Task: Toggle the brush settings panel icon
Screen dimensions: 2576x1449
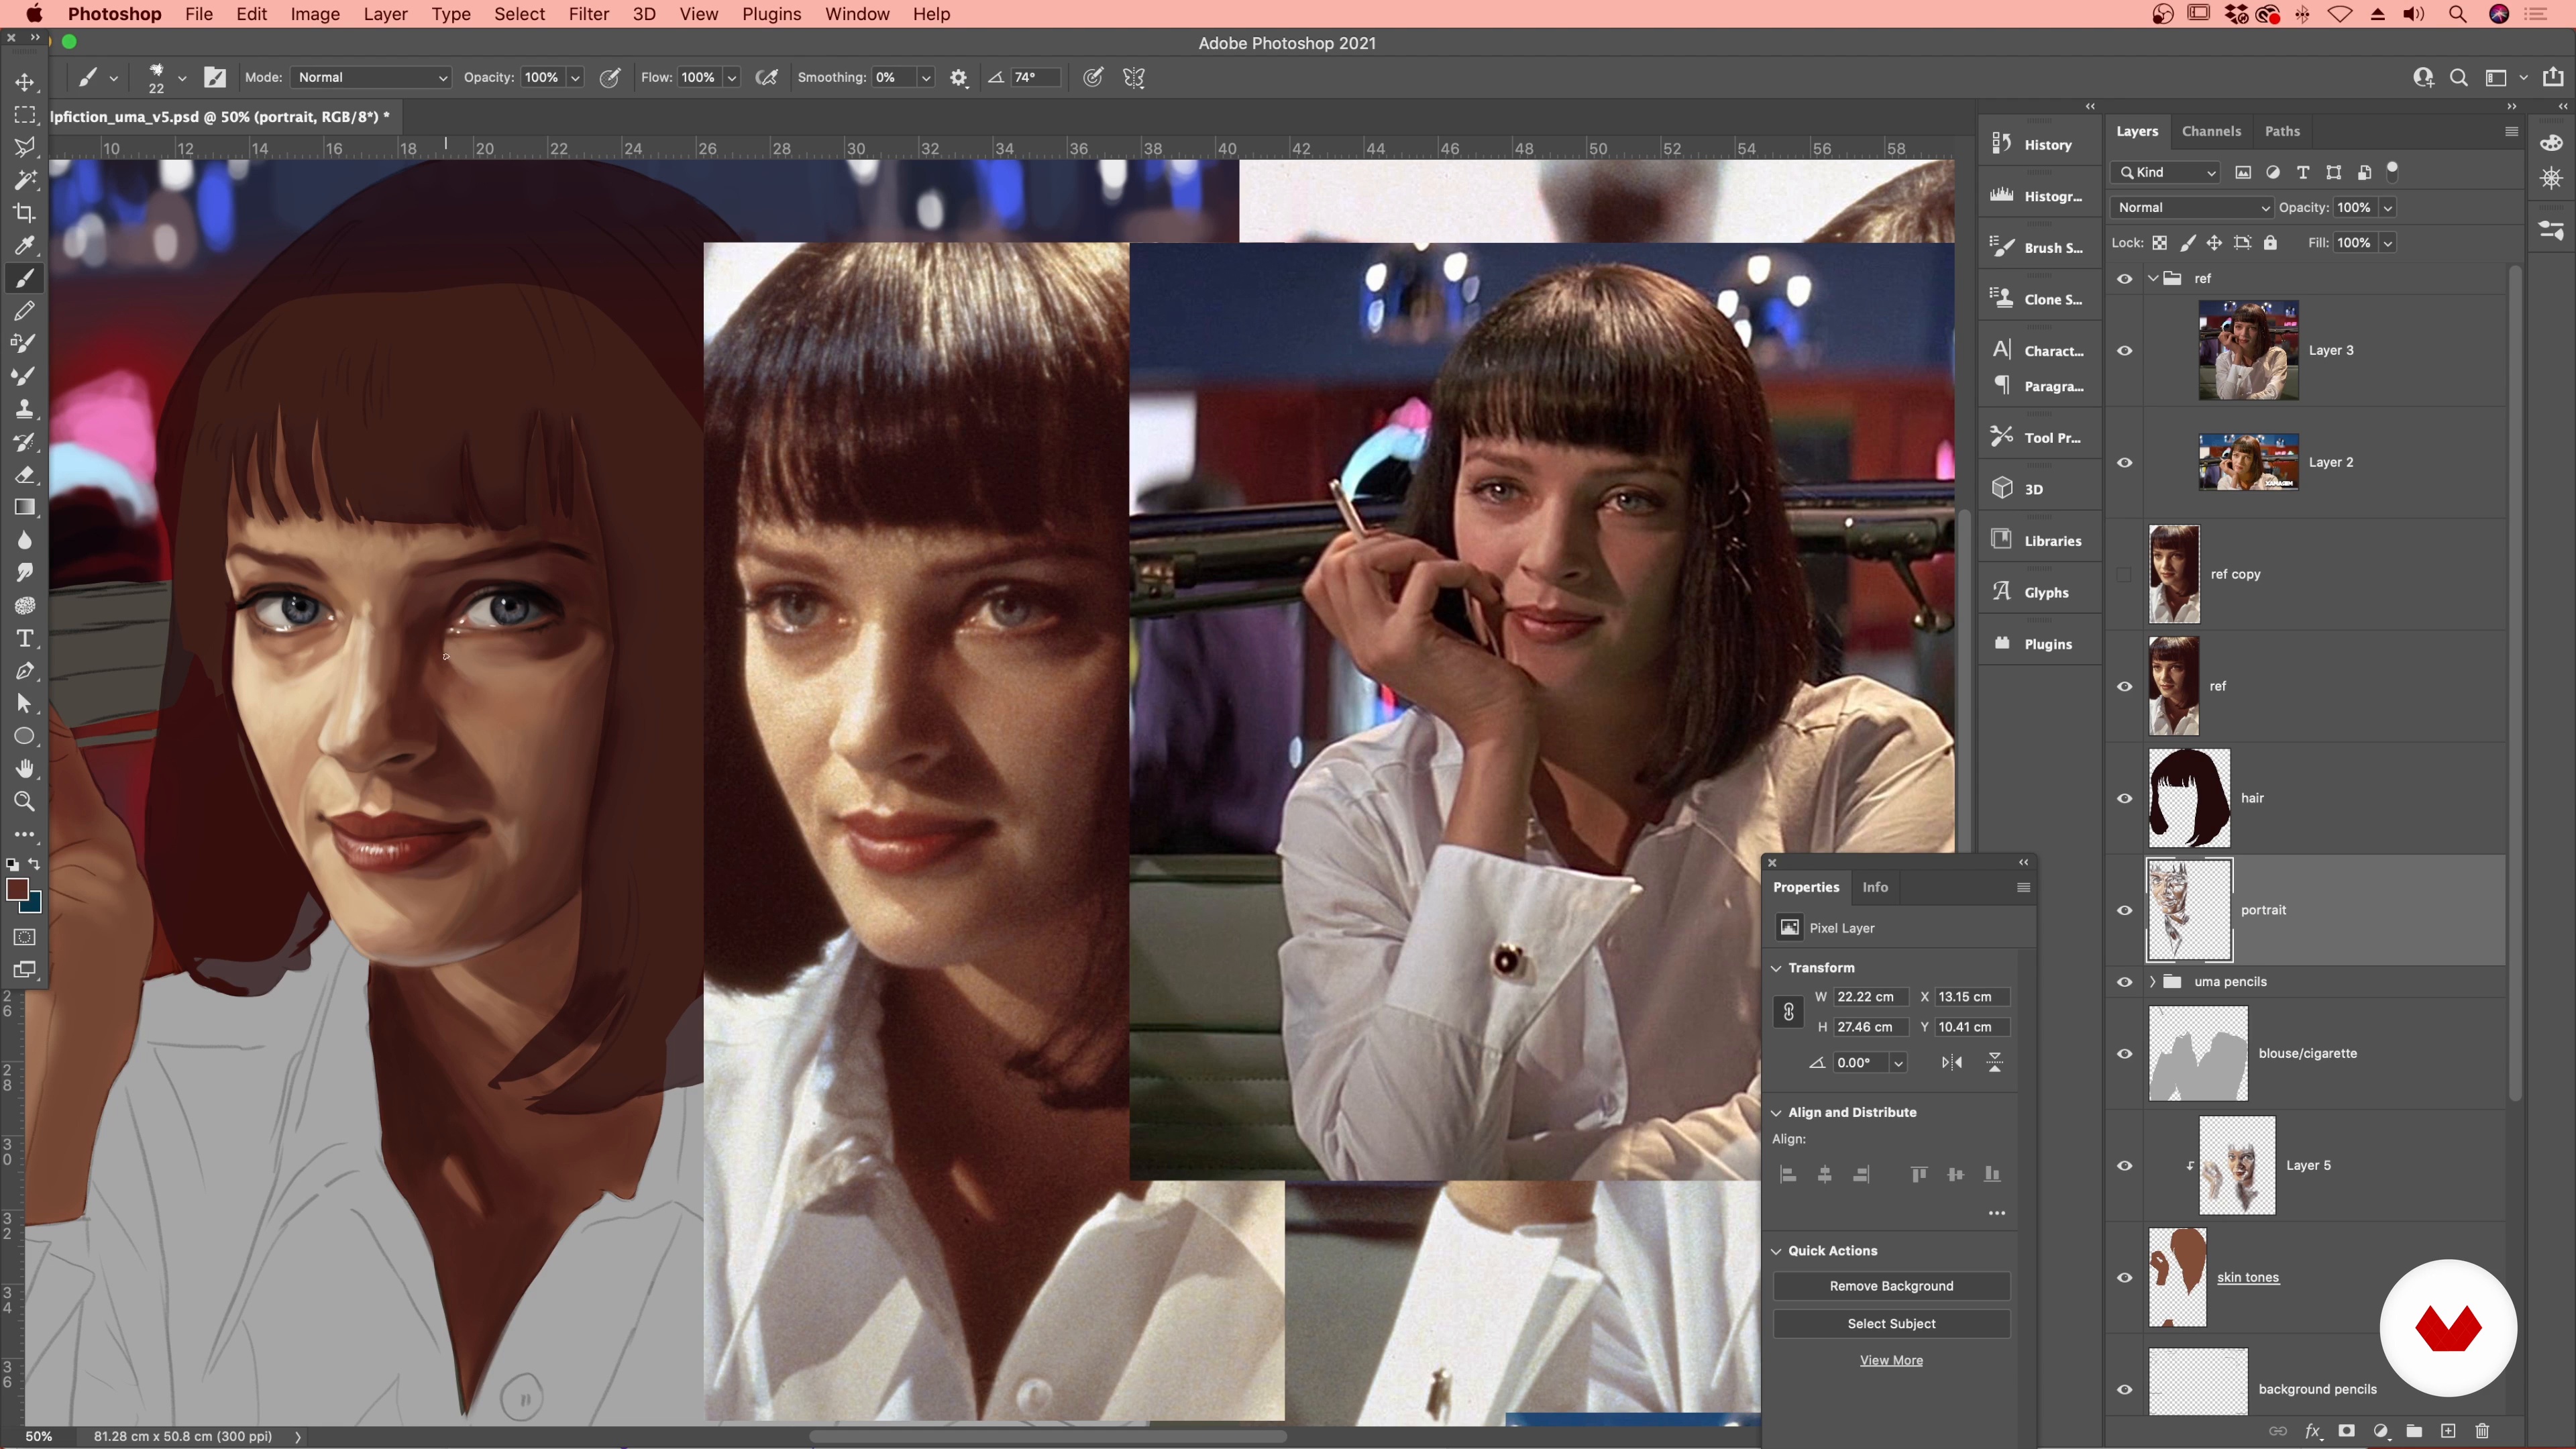Action: pos(215,78)
